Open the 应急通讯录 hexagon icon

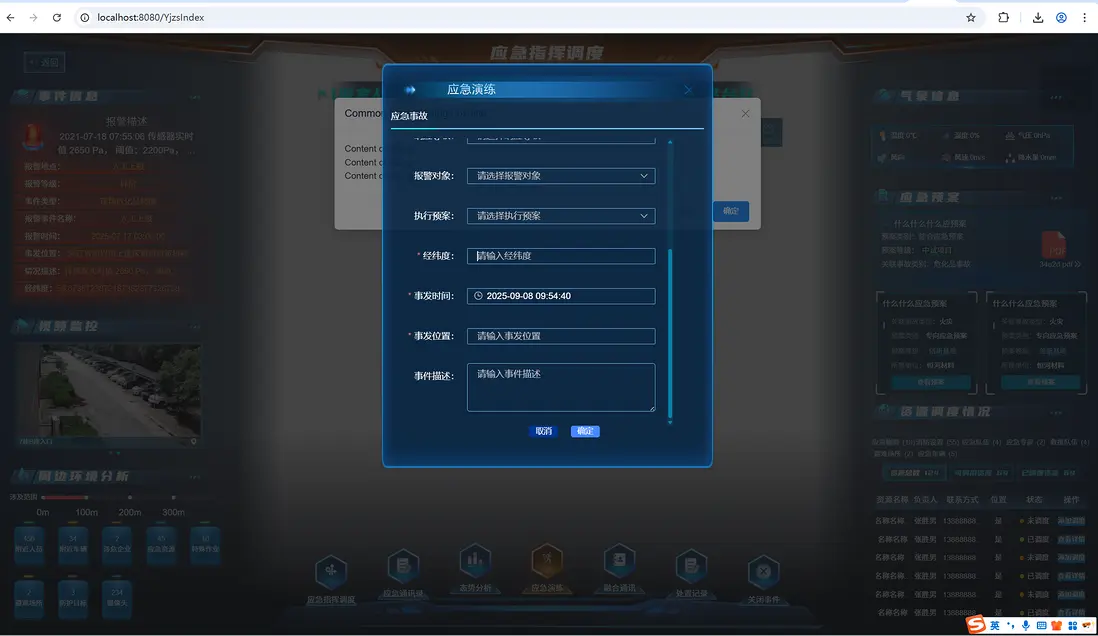tap(403, 566)
